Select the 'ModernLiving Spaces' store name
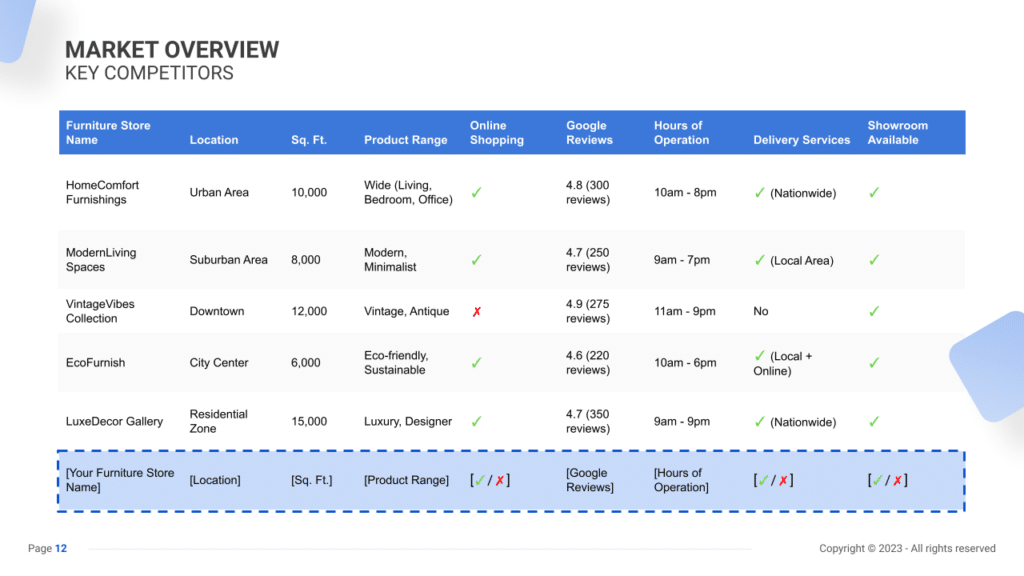Viewport: 1024px width, 576px height. tap(101, 260)
